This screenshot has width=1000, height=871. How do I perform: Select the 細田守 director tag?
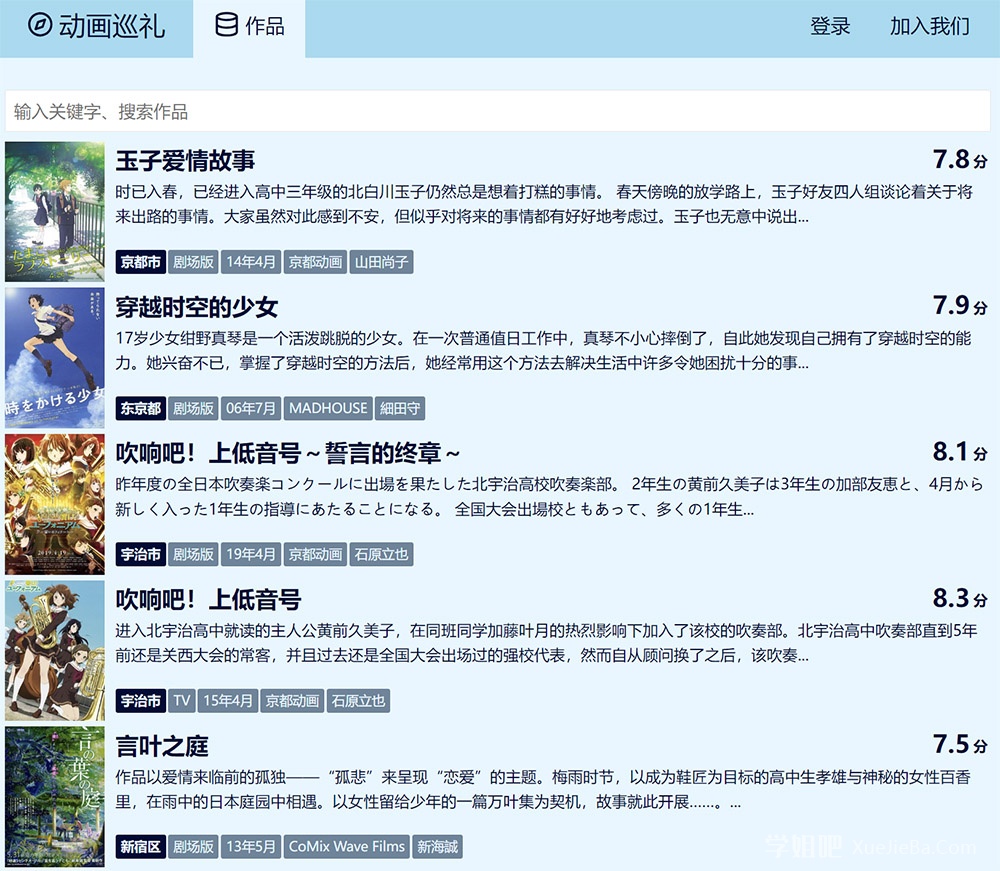[x=400, y=408]
